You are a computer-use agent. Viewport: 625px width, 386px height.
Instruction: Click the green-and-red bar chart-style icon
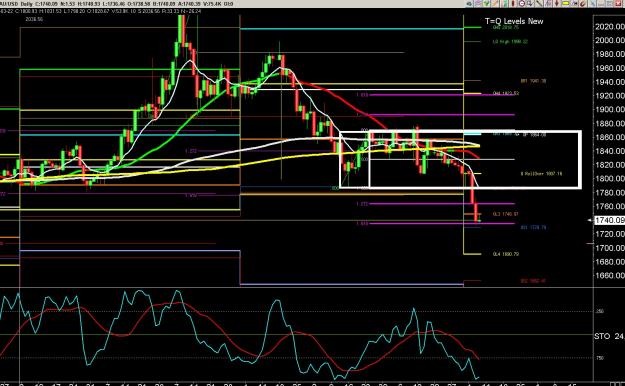(504, 4)
